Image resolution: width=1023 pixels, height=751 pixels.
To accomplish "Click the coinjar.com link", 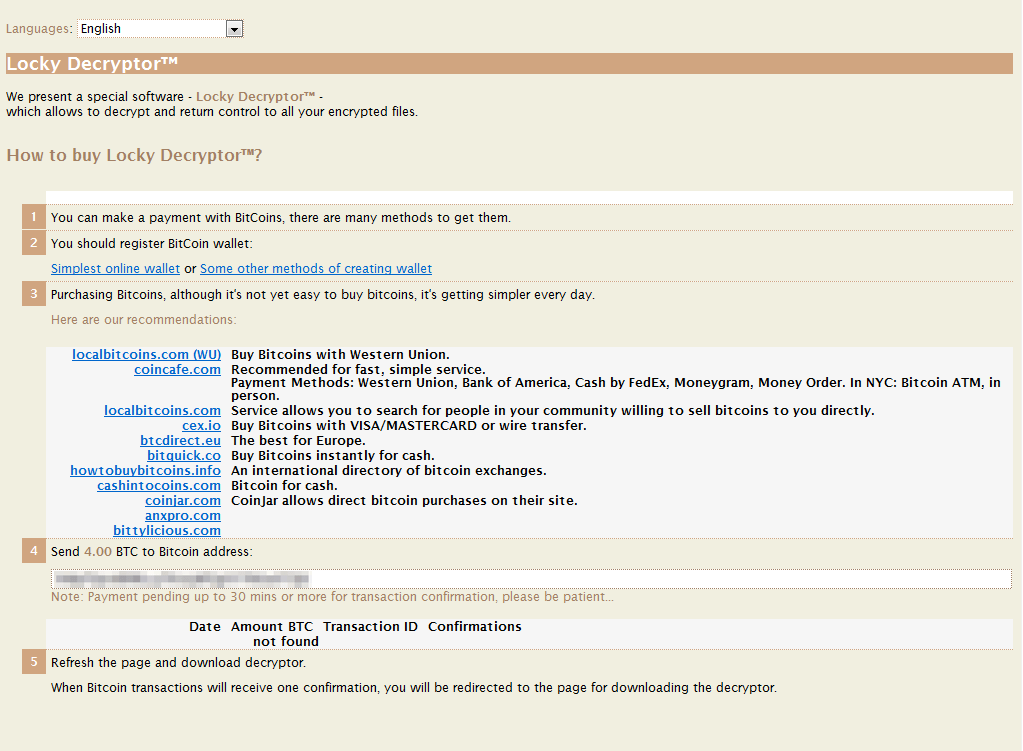I will pyautogui.click(x=183, y=501).
